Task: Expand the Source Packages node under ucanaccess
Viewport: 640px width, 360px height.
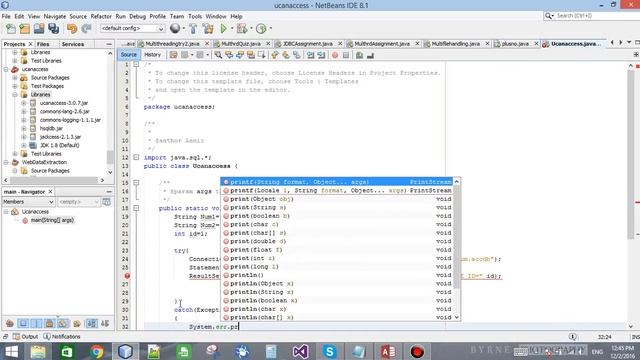Action: point(15,78)
